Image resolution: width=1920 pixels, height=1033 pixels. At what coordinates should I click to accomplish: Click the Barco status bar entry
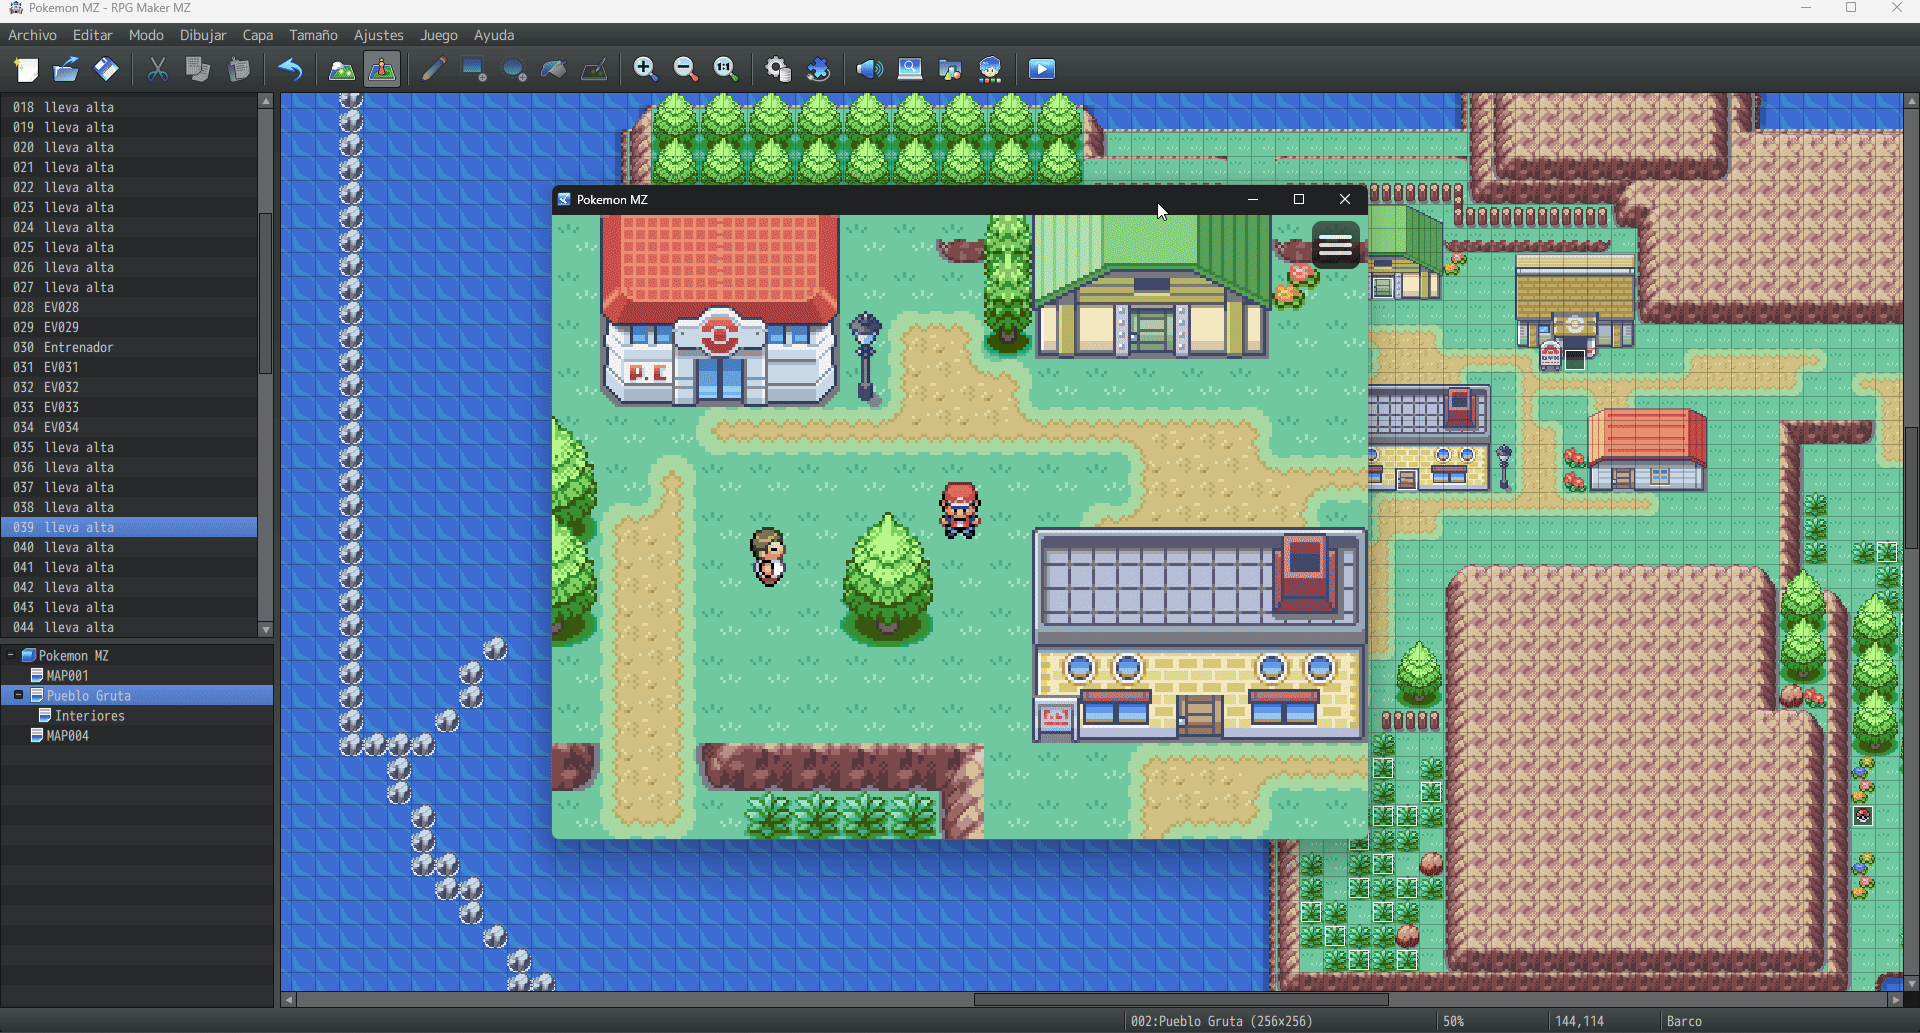pyautogui.click(x=1684, y=1021)
